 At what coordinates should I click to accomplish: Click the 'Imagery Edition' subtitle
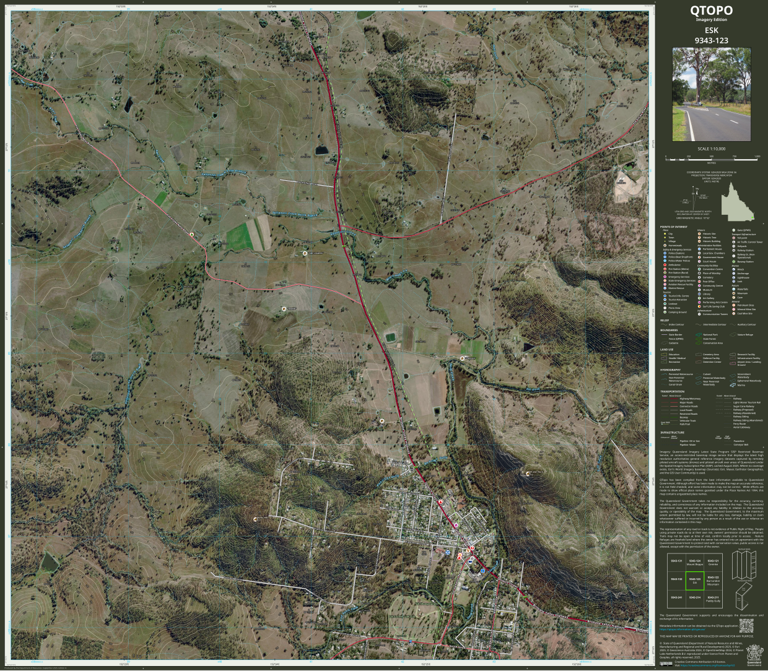click(x=711, y=20)
